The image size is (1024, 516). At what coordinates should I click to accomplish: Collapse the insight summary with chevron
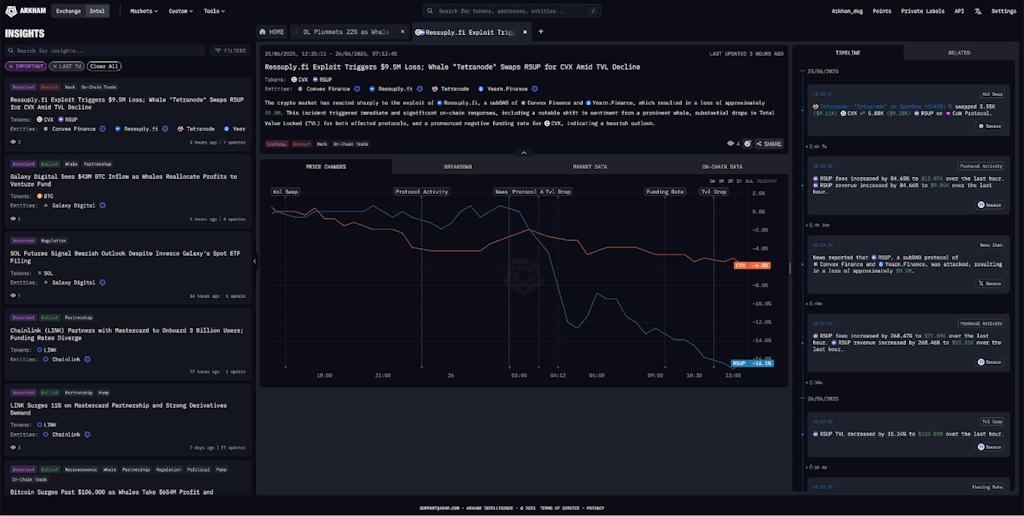[x=523, y=153]
